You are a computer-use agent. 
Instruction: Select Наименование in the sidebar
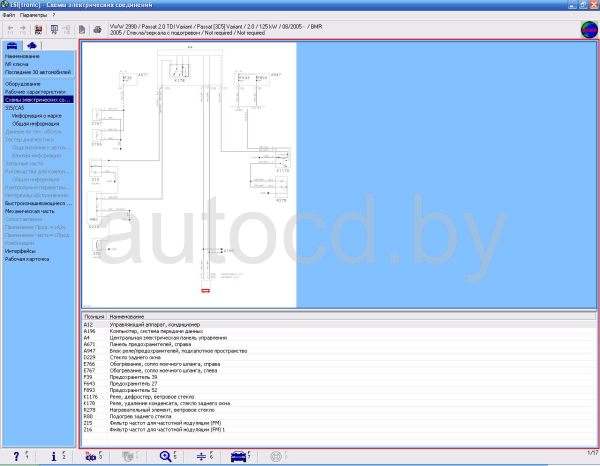22,56
